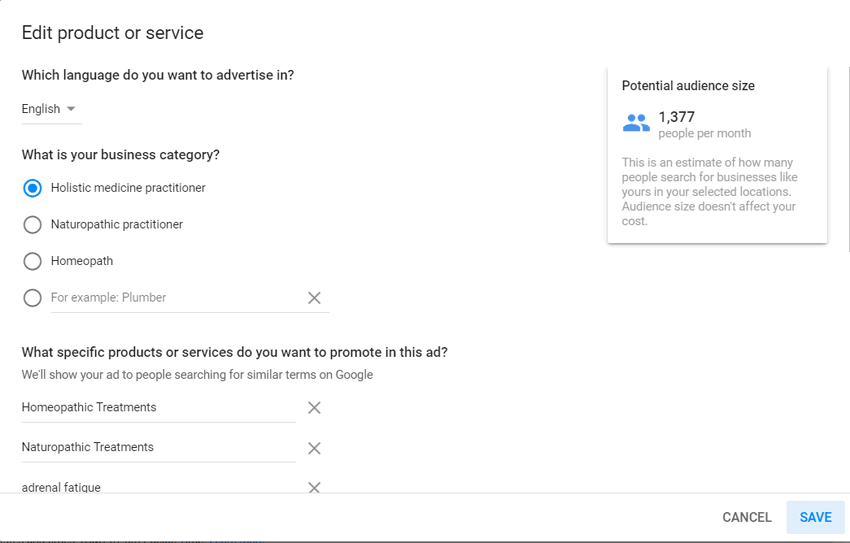Select Holistic medicine practitioner radio button
This screenshot has height=543, width=850.
click(x=33, y=188)
